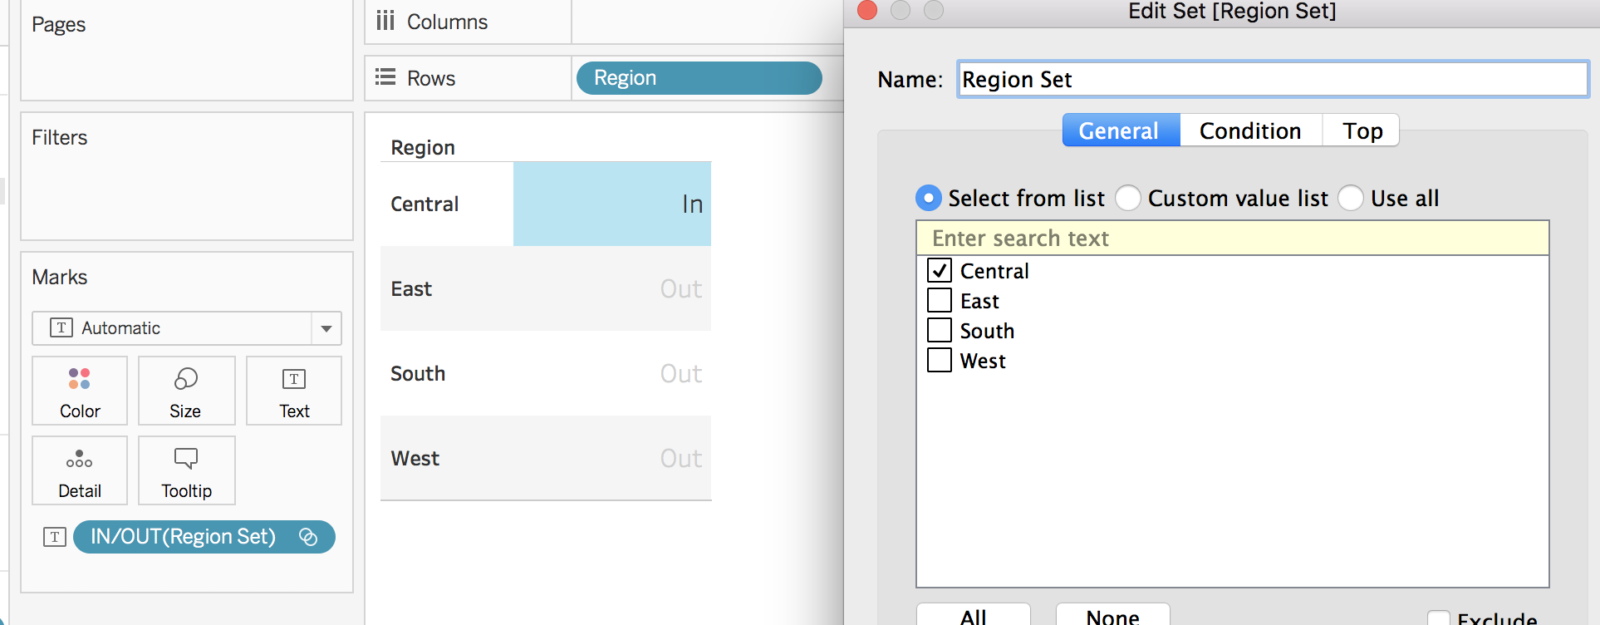Click the Region pill on Rows
Screen dimensions: 1600x625
(x=698, y=78)
